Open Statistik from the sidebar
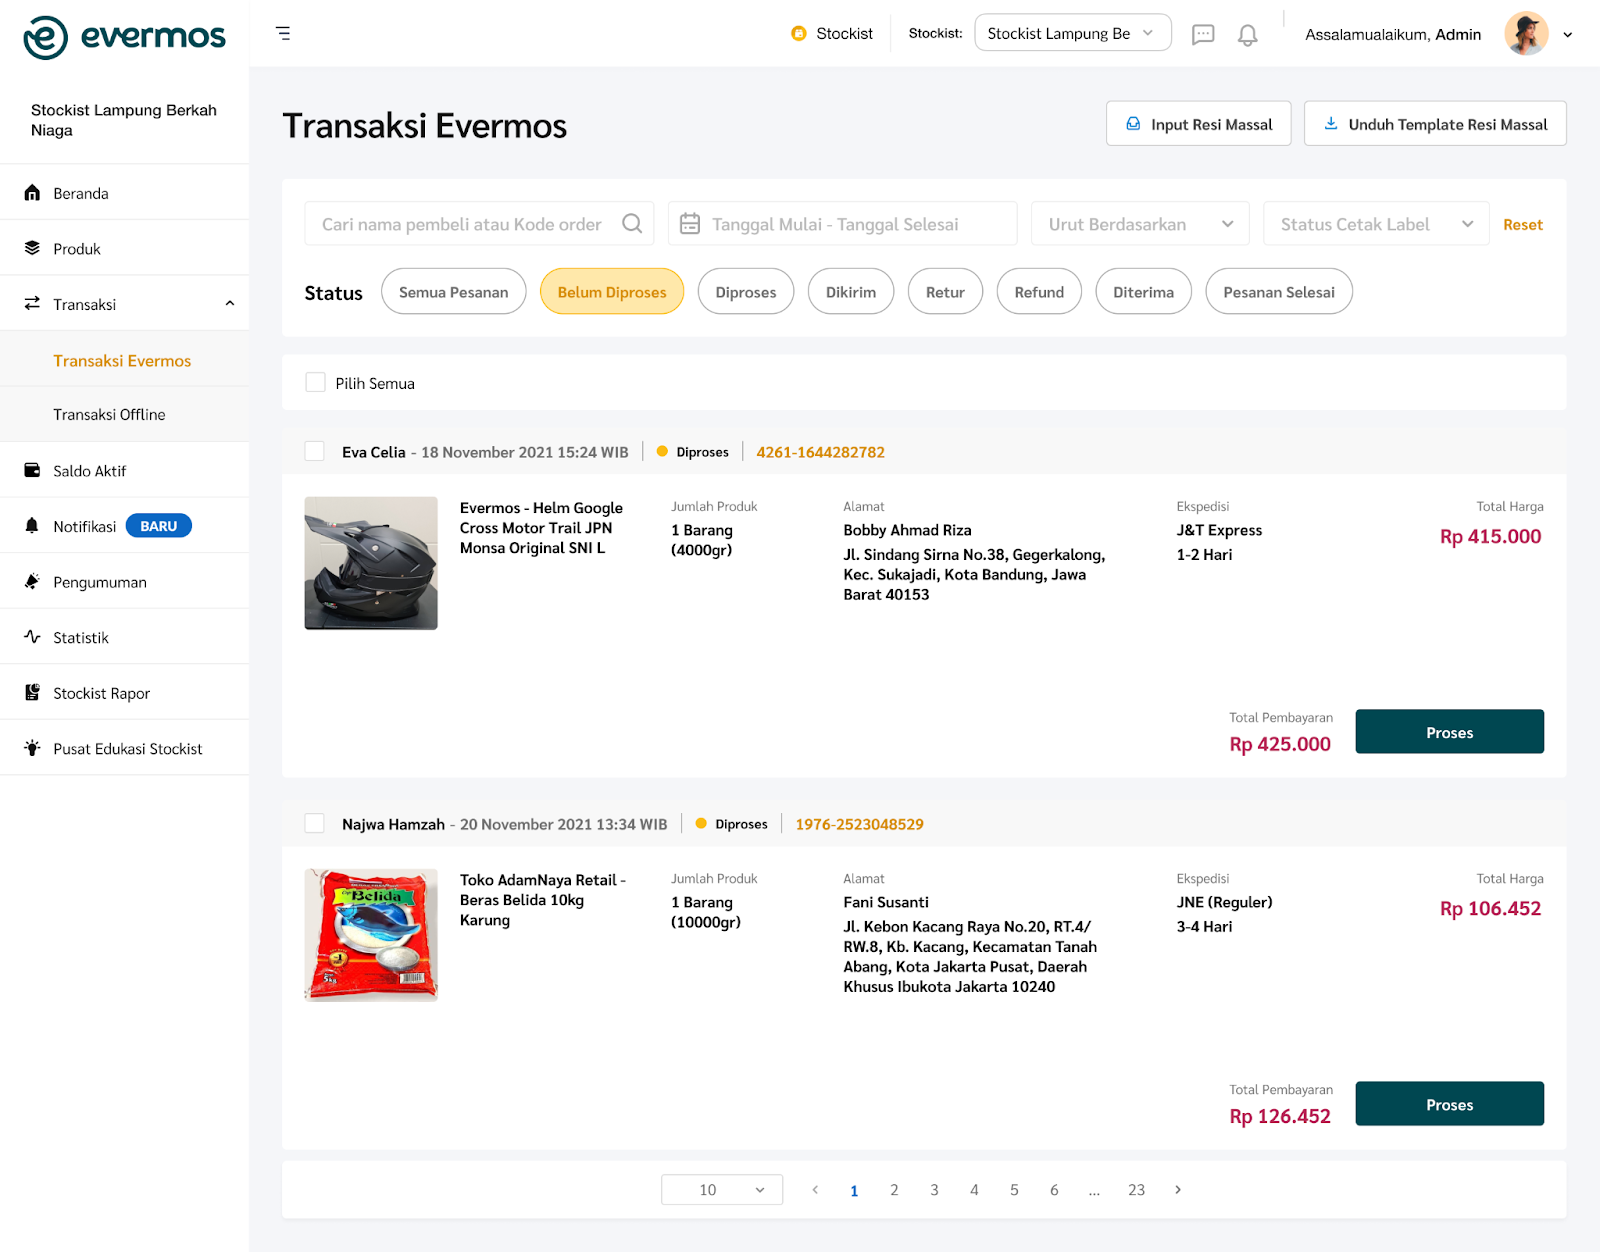Image resolution: width=1600 pixels, height=1252 pixels. pos(33,636)
